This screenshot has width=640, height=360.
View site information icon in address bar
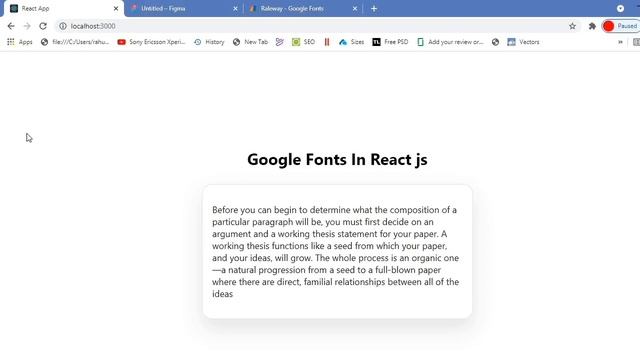[62, 26]
